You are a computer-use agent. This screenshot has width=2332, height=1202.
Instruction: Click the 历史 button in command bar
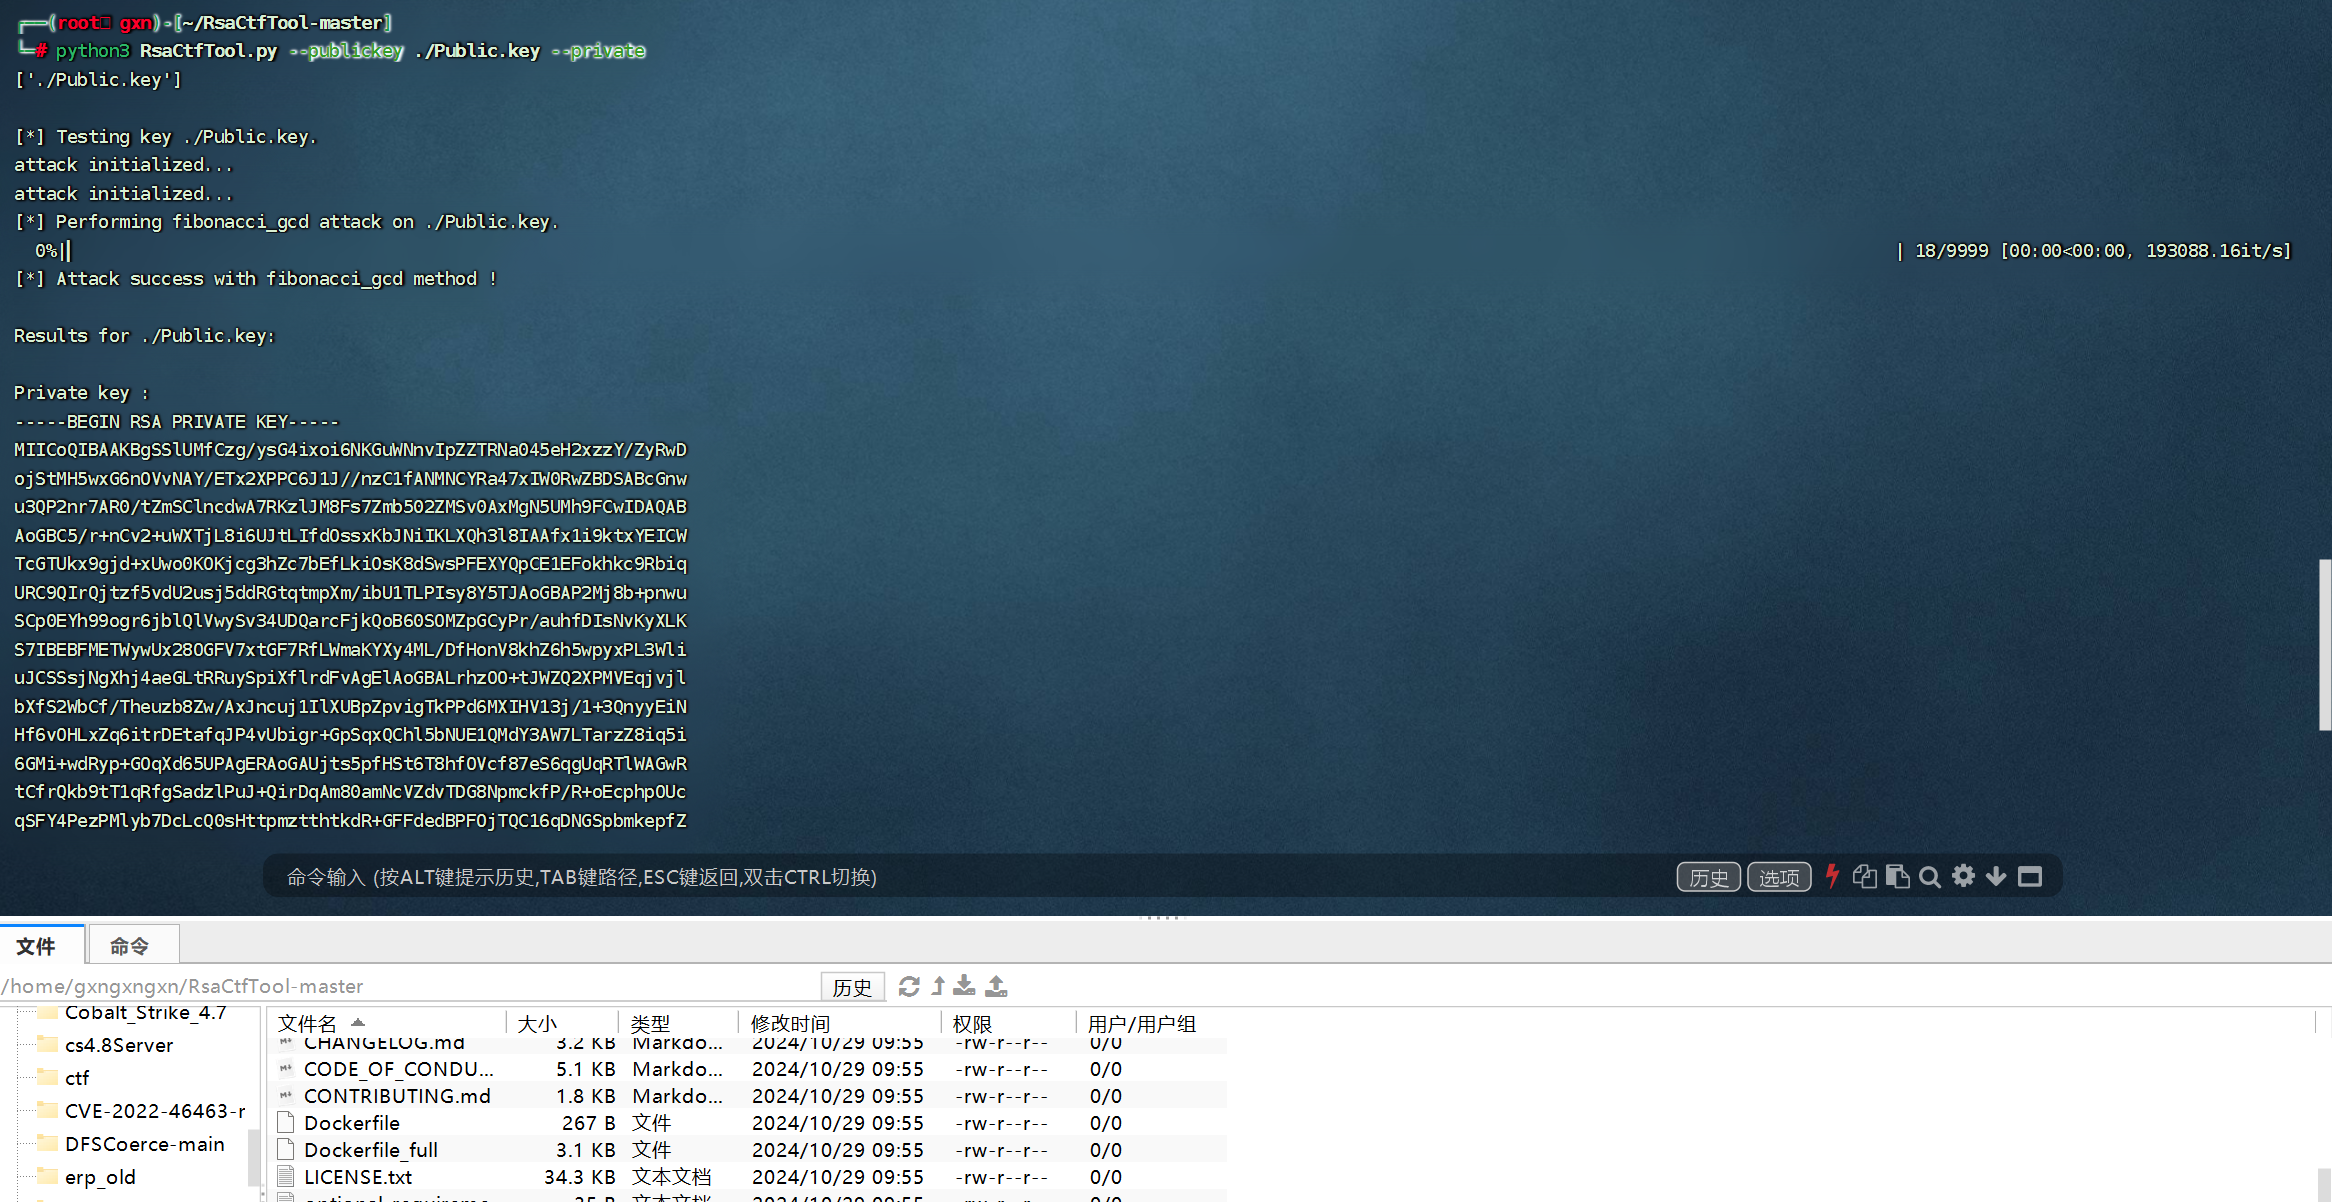point(1708,877)
